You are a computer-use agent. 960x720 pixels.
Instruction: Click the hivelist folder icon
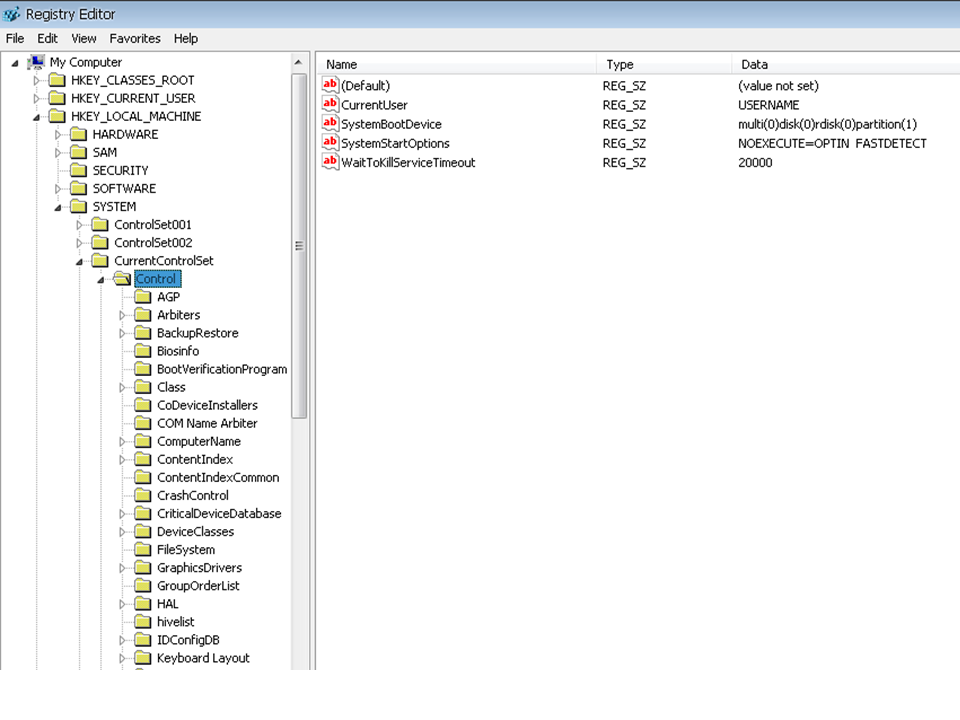tap(143, 621)
